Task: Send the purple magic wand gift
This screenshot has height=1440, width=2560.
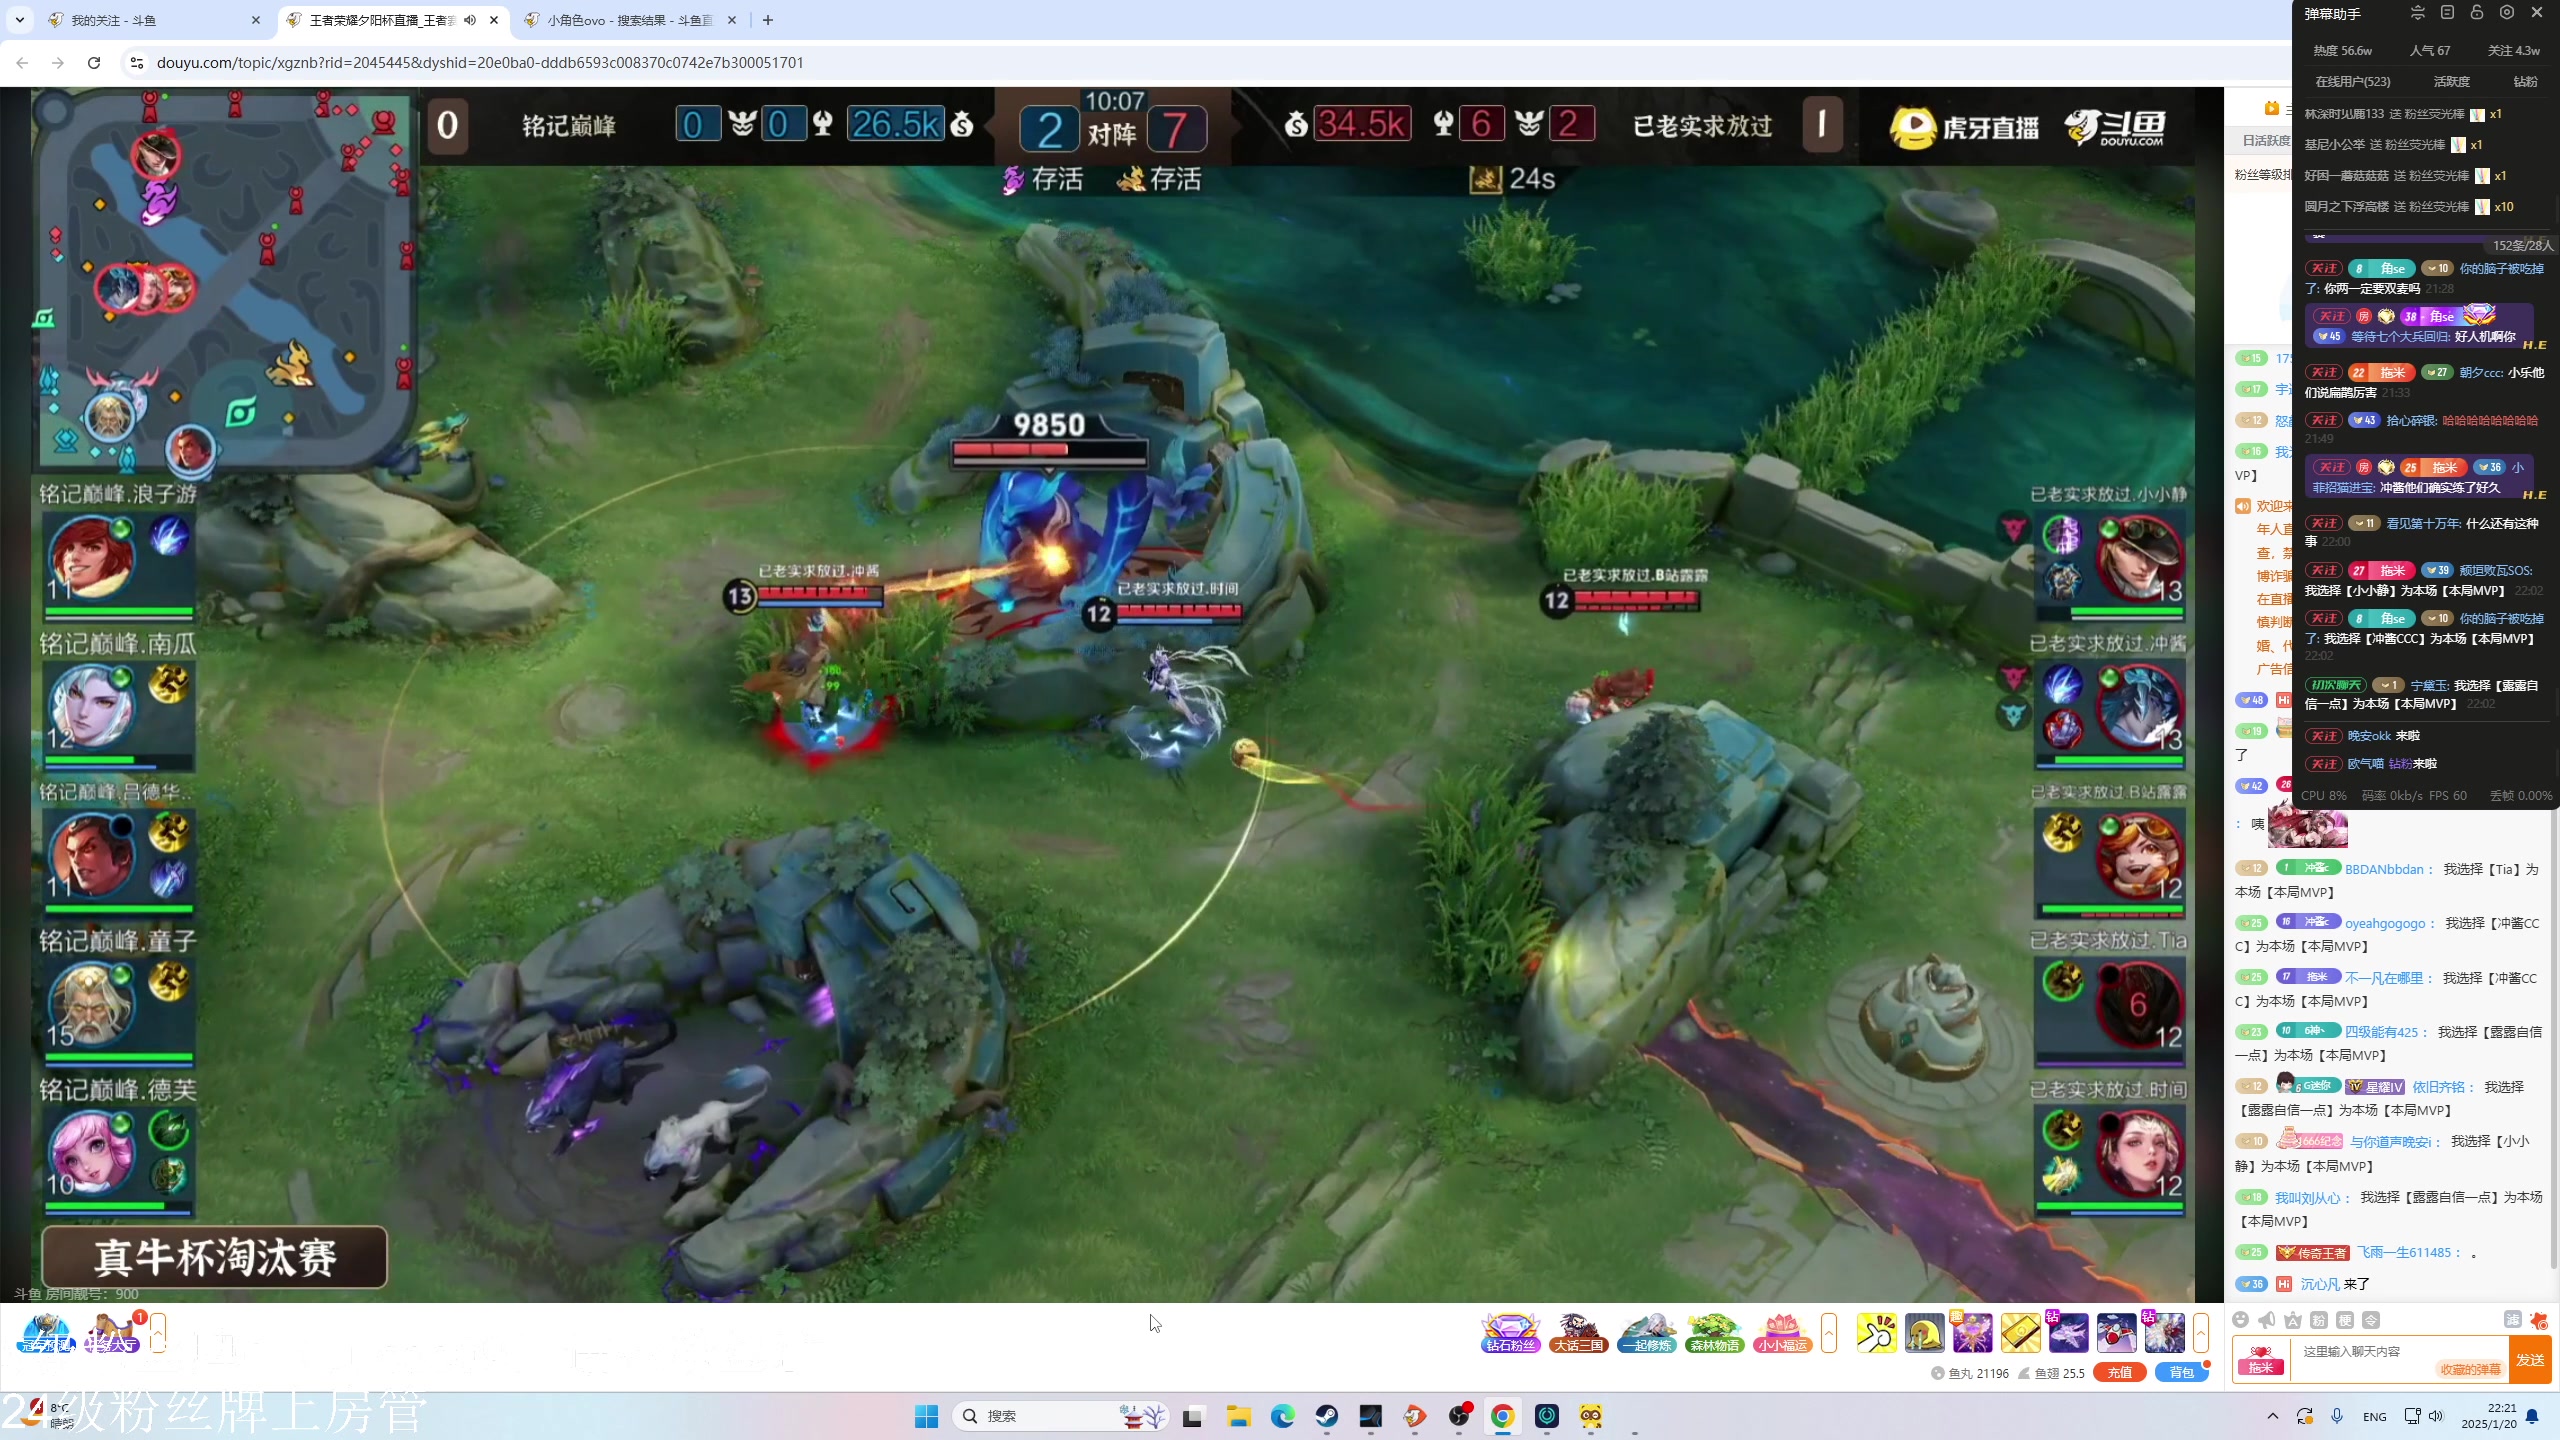Action: (x=1972, y=1333)
